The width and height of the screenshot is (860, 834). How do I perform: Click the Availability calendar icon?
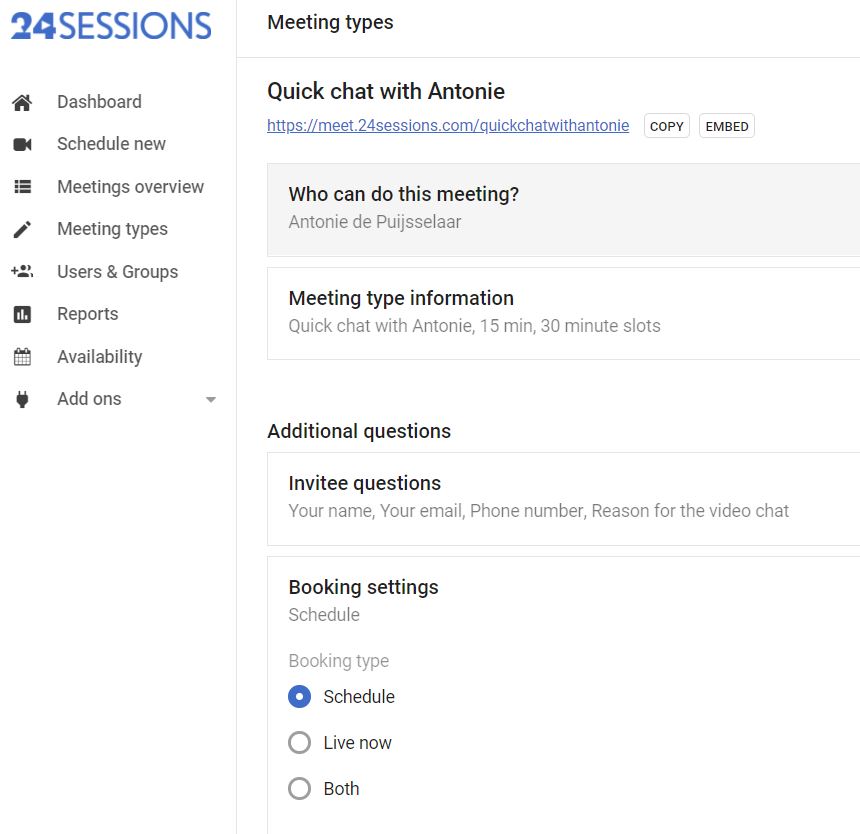pyautogui.click(x=22, y=357)
